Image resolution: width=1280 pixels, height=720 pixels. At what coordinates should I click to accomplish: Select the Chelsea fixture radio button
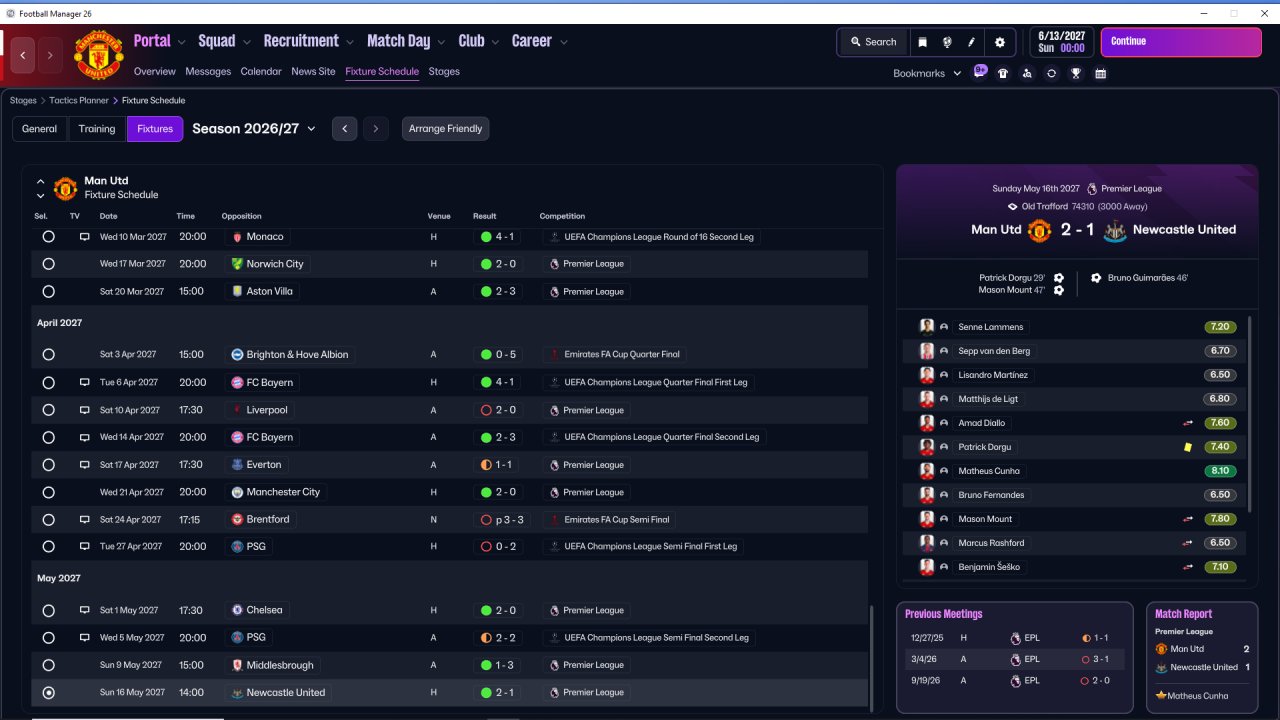coord(48,610)
